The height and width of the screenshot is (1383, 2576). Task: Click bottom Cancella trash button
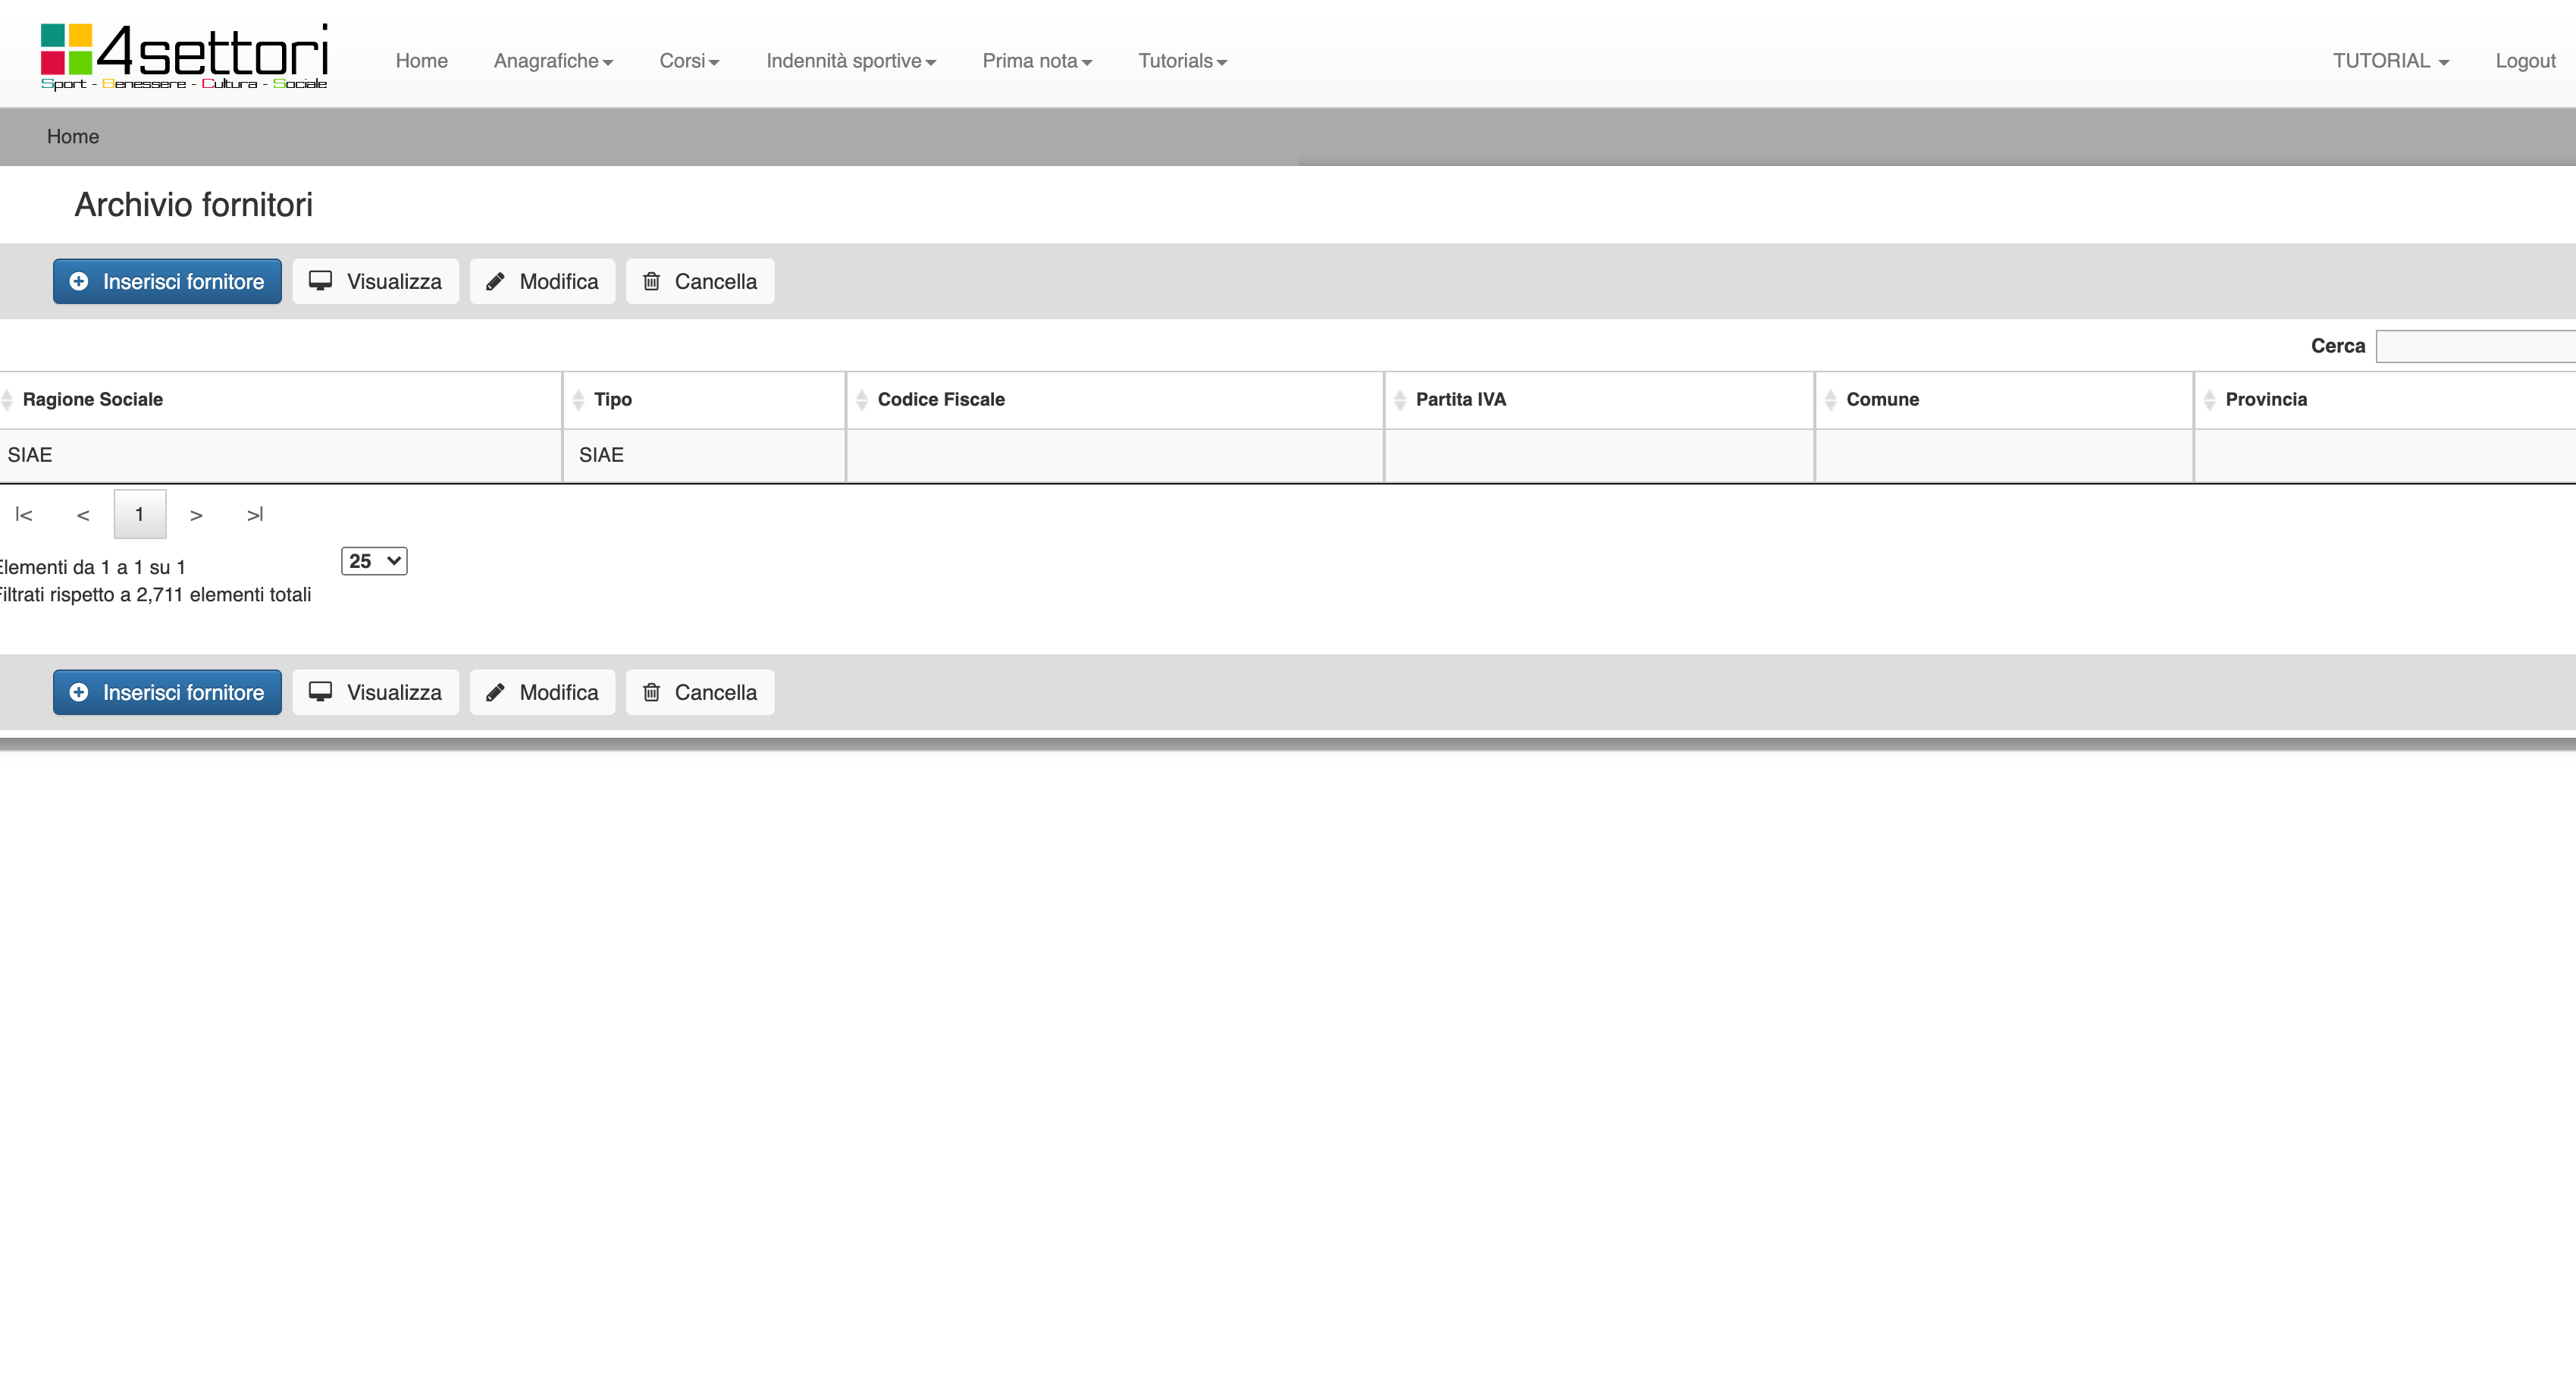tap(699, 692)
